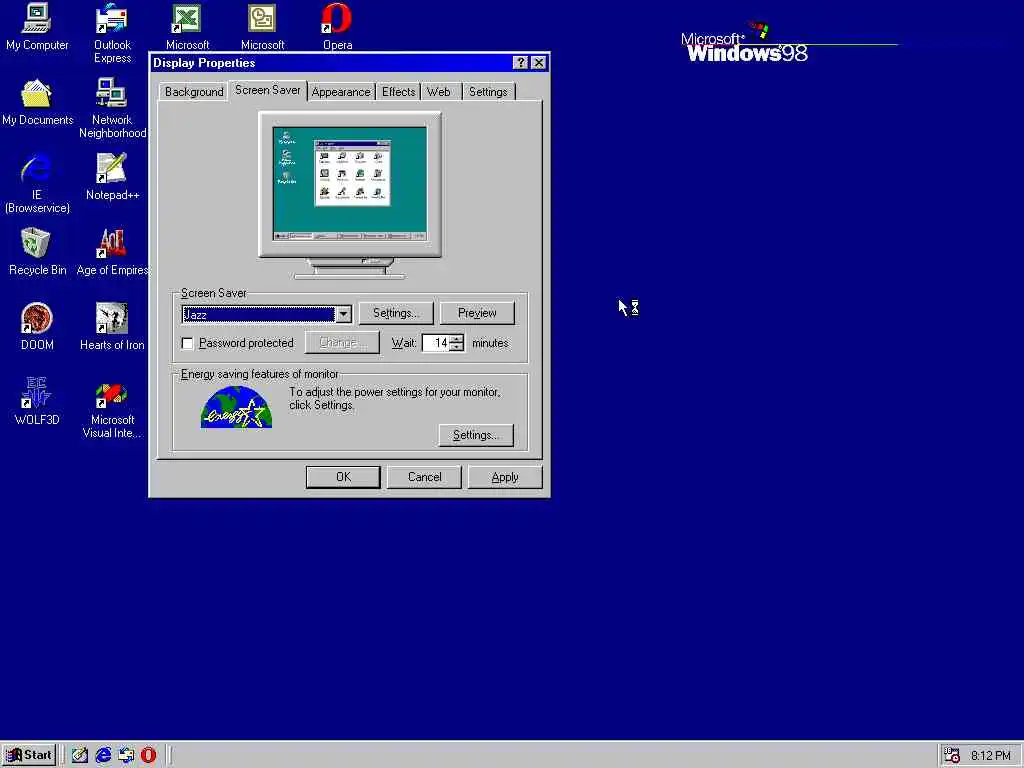
Task: Click the Preview button
Action: click(x=477, y=313)
